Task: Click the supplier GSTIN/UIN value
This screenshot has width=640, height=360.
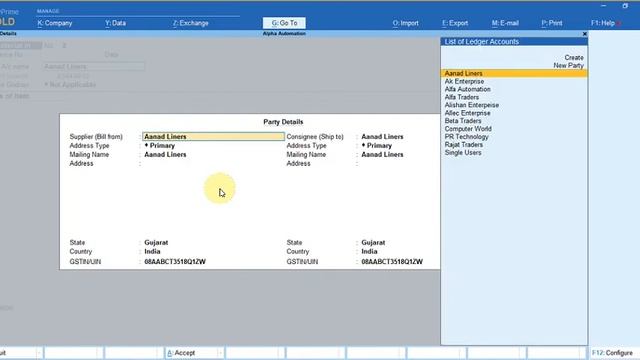Action: pos(175,262)
